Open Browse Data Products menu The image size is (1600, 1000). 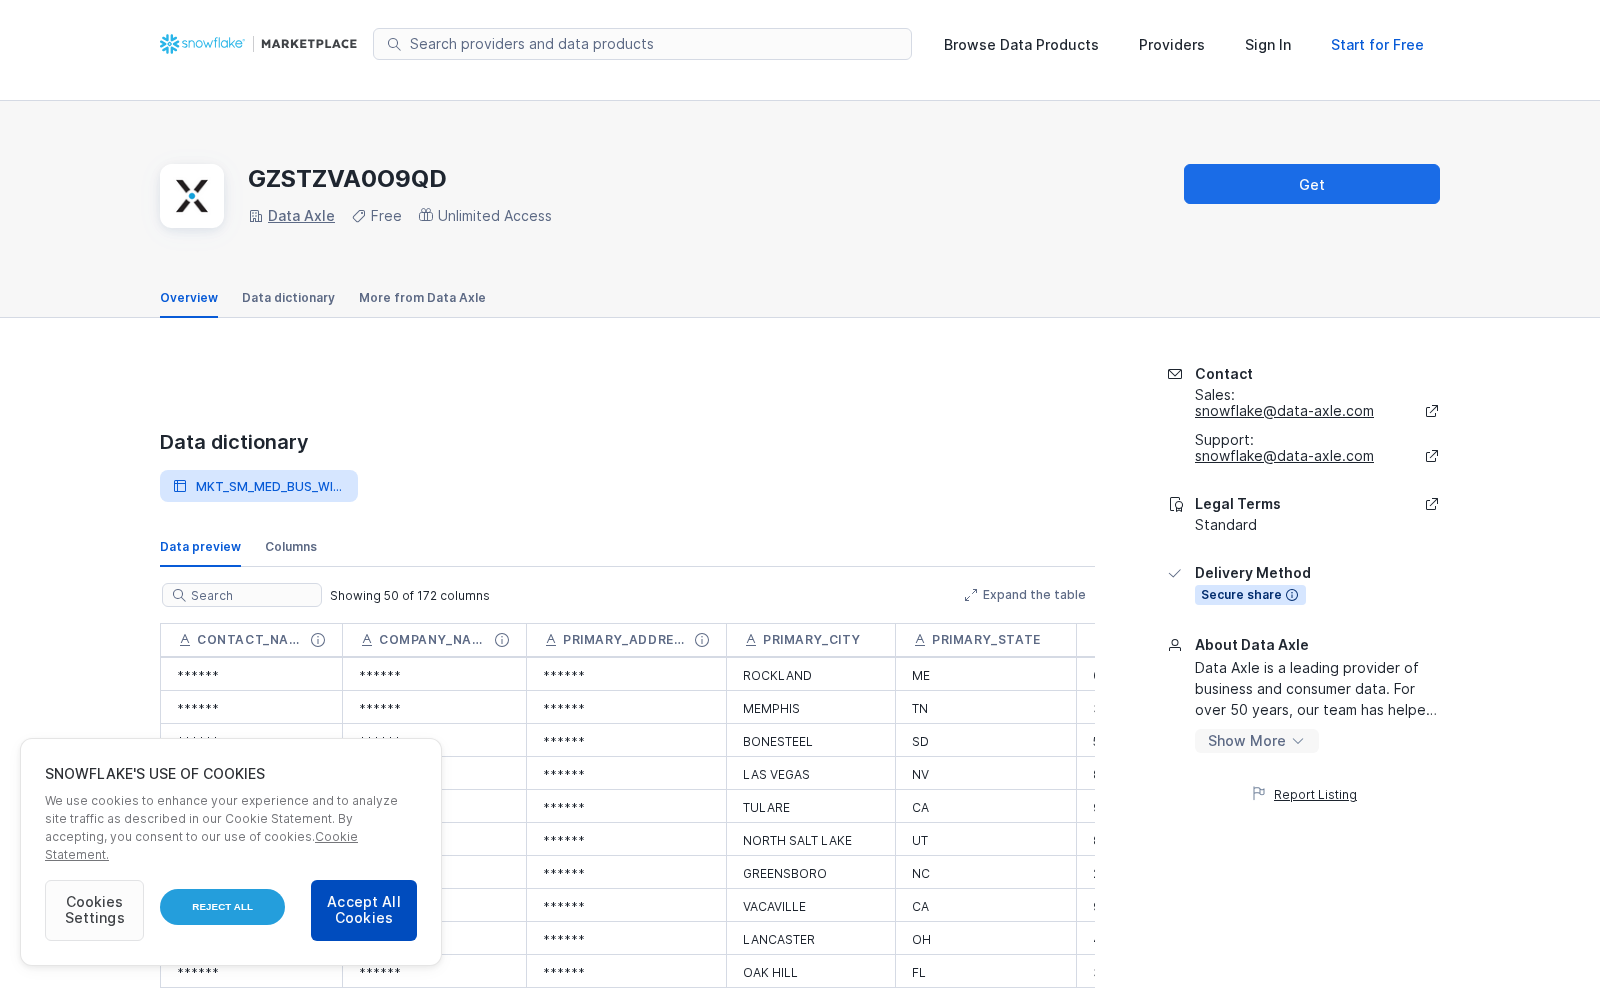coord(1021,45)
